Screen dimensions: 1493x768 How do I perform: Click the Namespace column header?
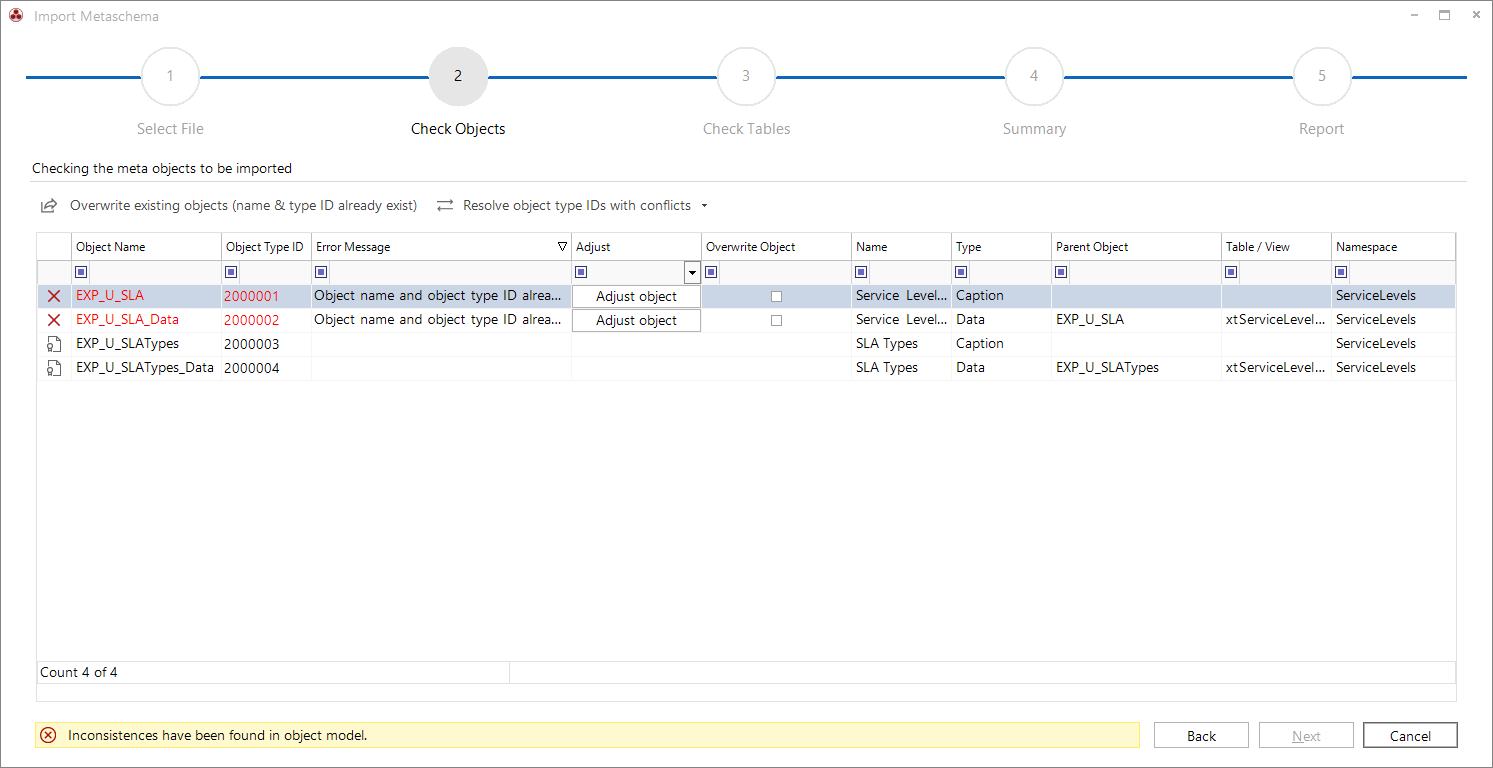[1394, 247]
